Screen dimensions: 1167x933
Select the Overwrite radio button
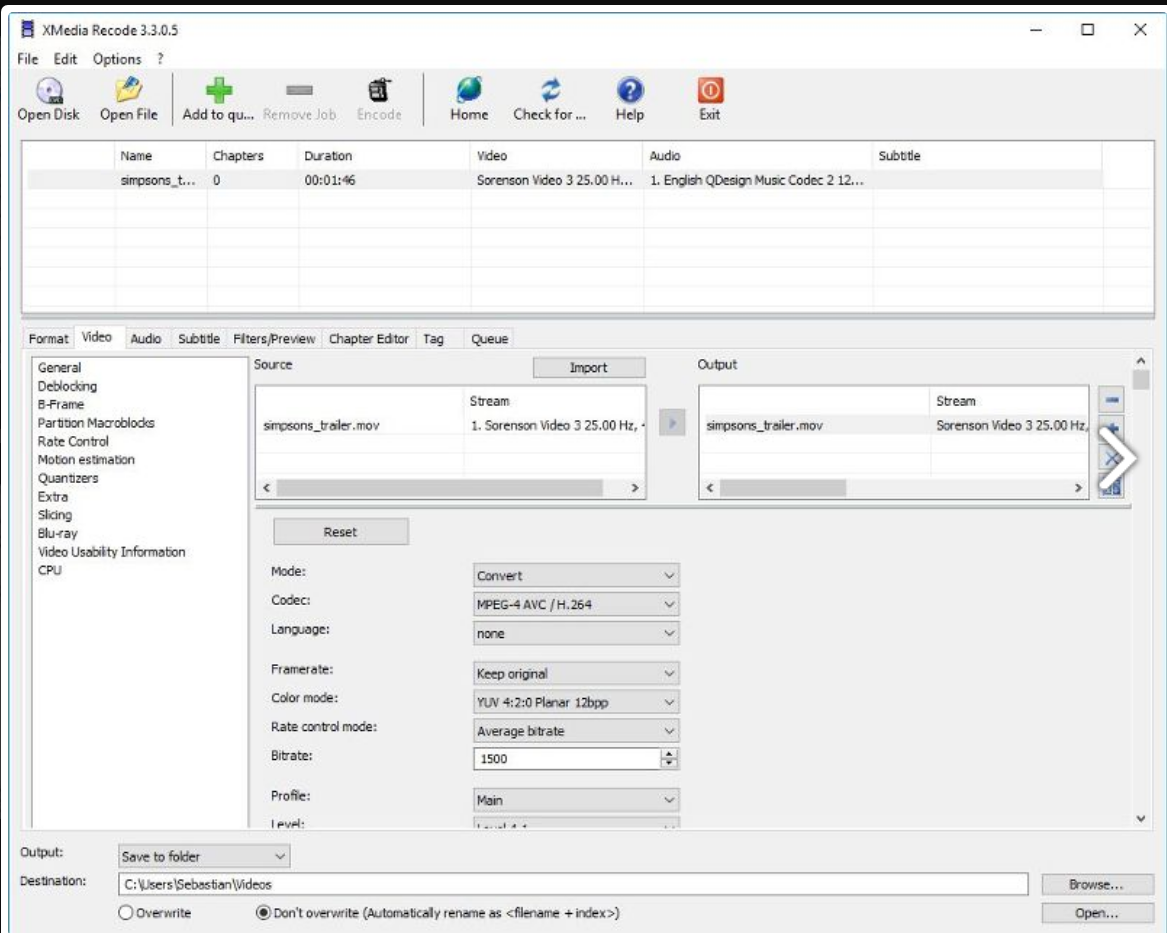(126, 913)
